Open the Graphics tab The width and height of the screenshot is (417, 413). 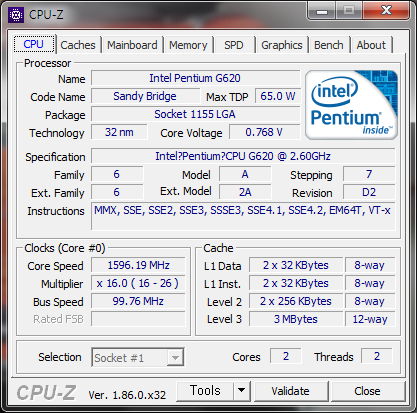(282, 45)
